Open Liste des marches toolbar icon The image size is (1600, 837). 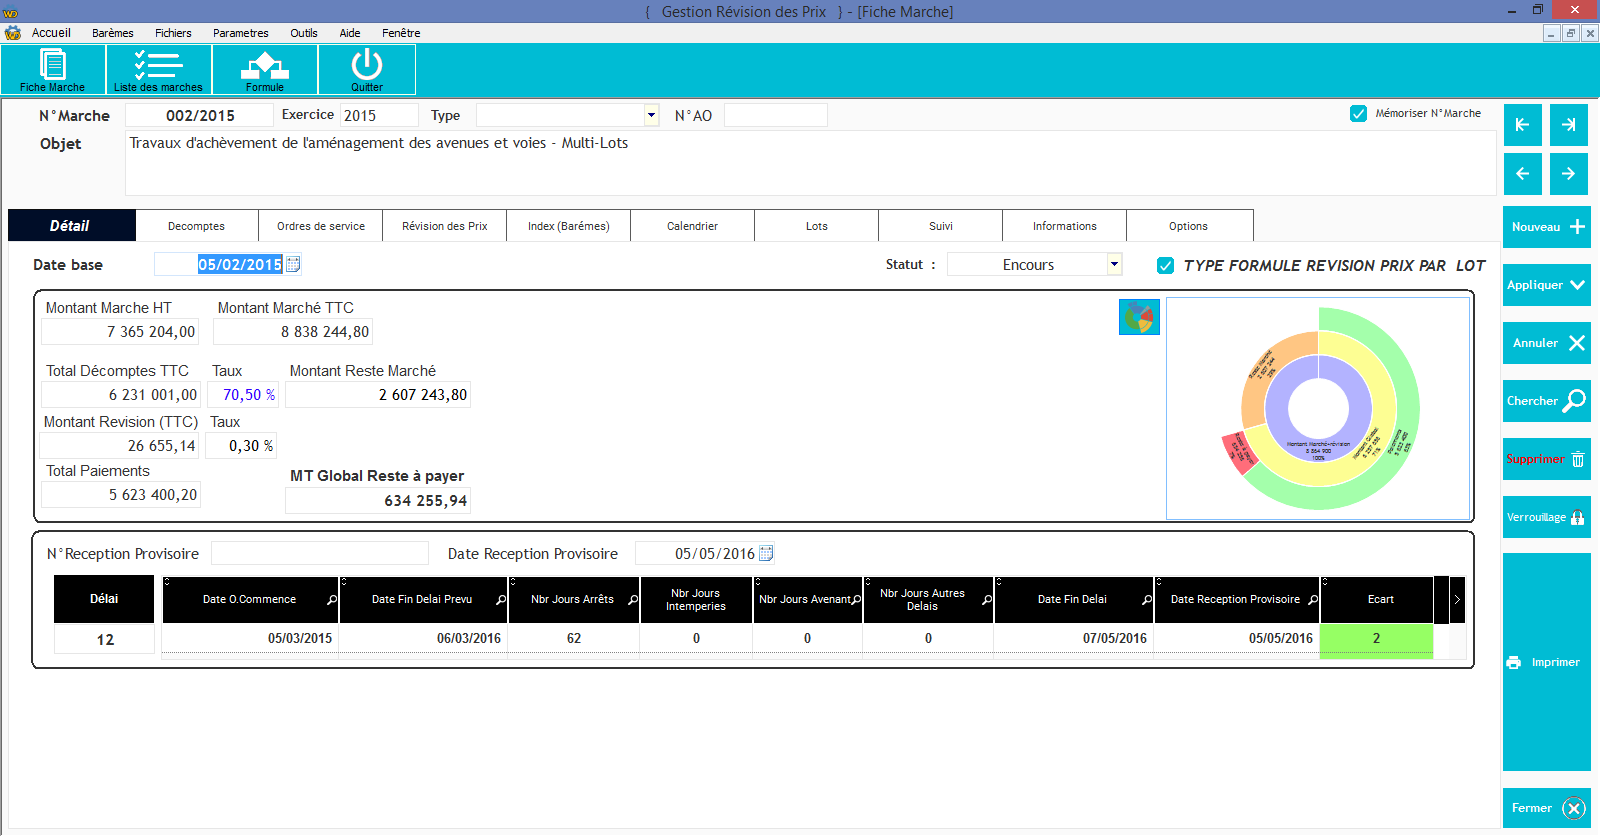click(158, 69)
